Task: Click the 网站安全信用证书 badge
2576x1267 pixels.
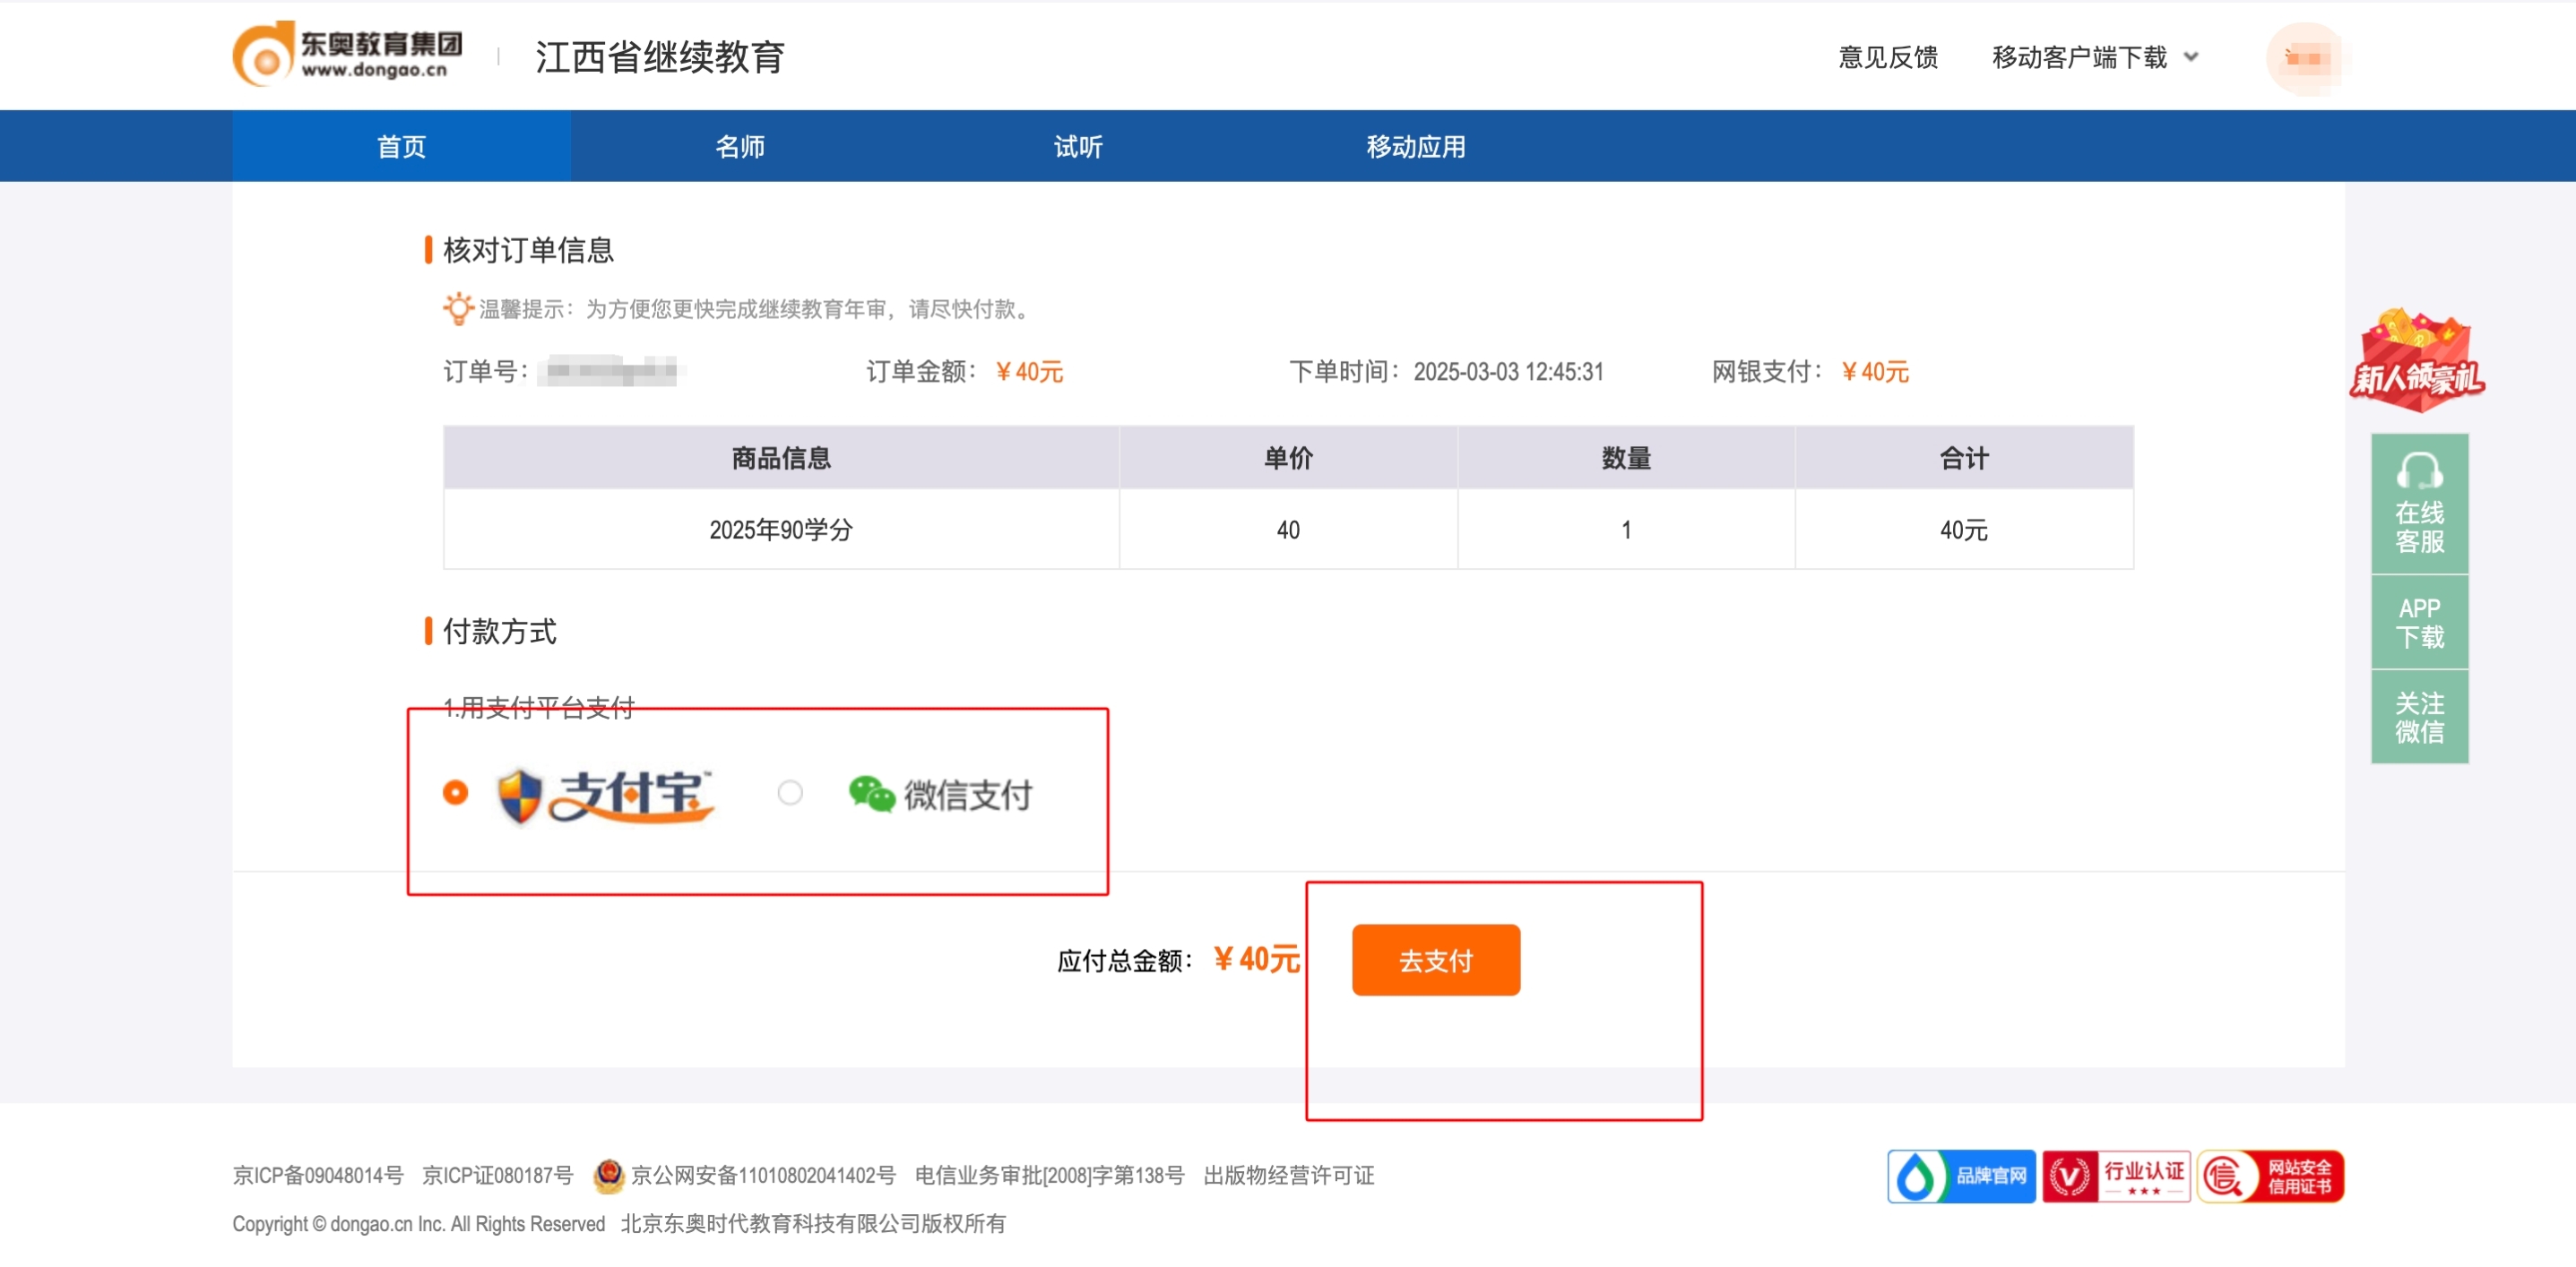Action: click(2273, 1176)
